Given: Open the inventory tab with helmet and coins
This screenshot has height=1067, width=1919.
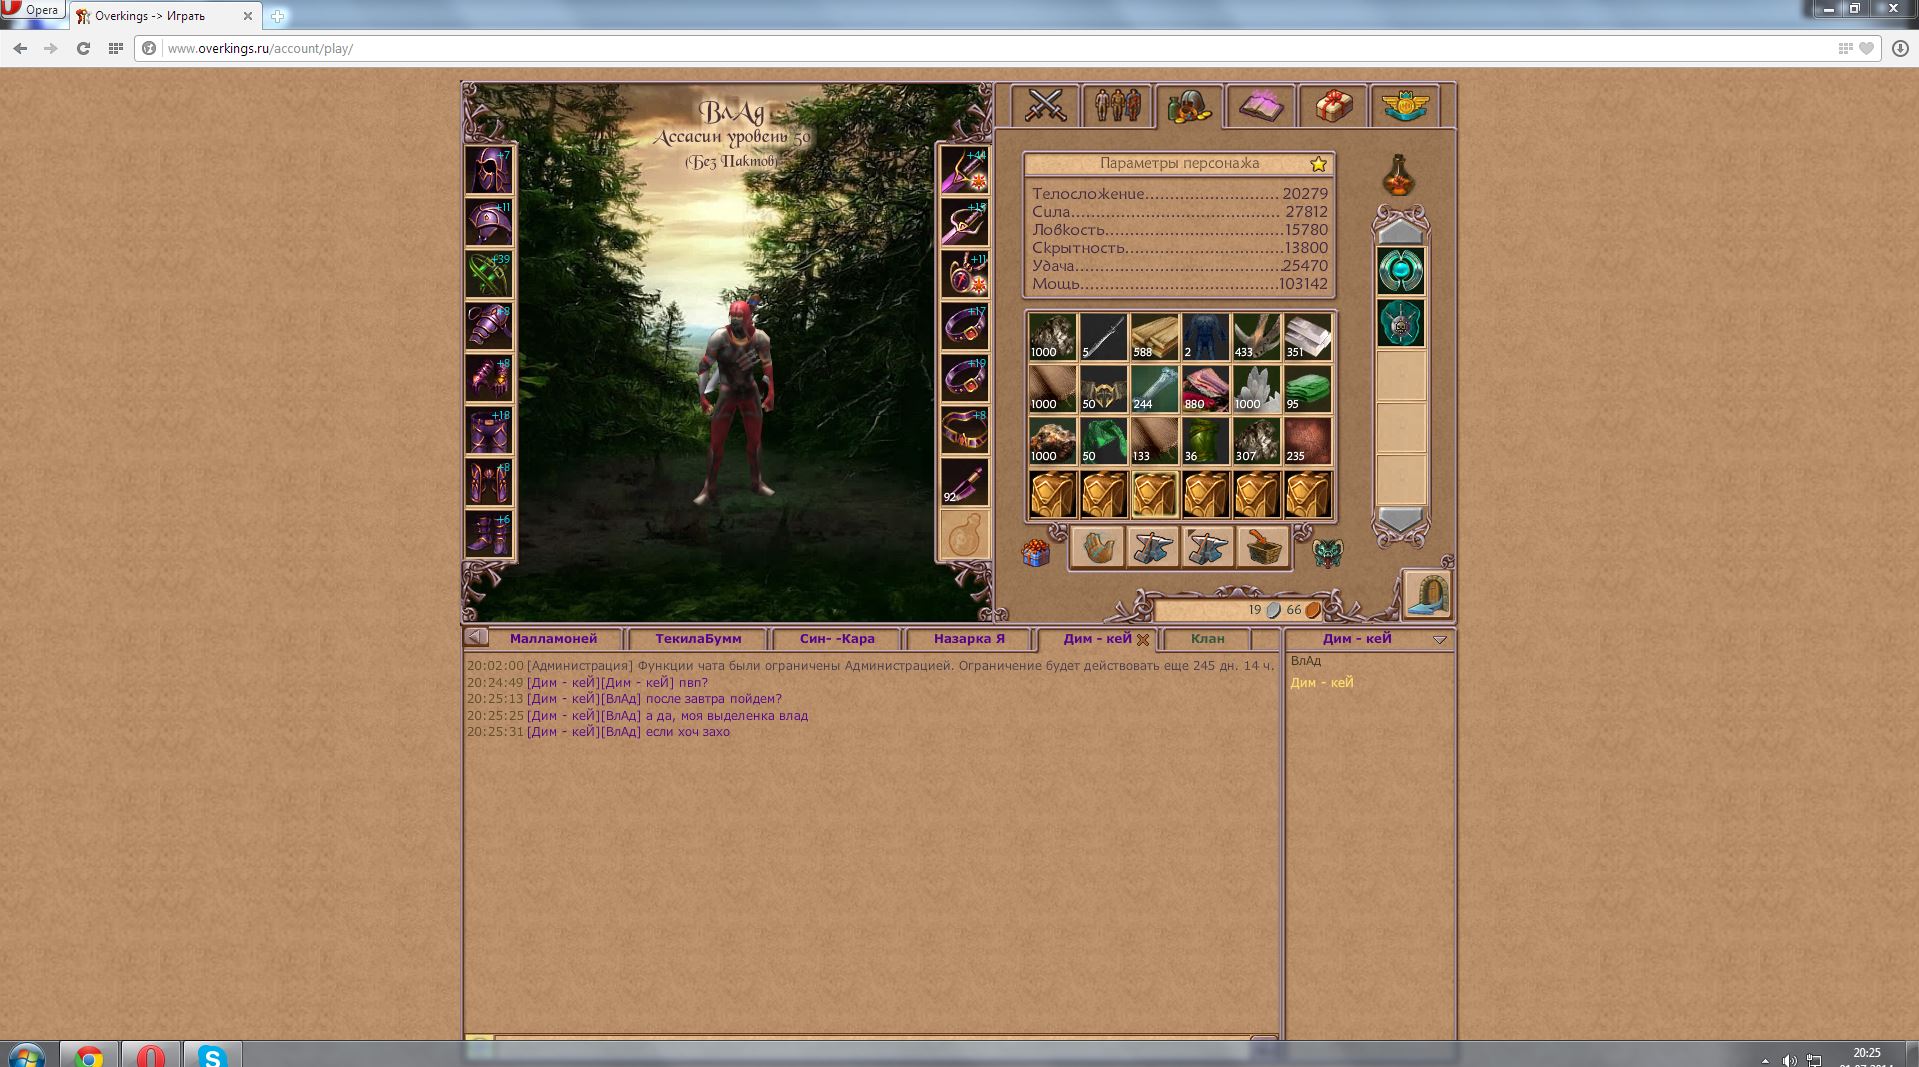Looking at the screenshot, I should coord(1189,106).
